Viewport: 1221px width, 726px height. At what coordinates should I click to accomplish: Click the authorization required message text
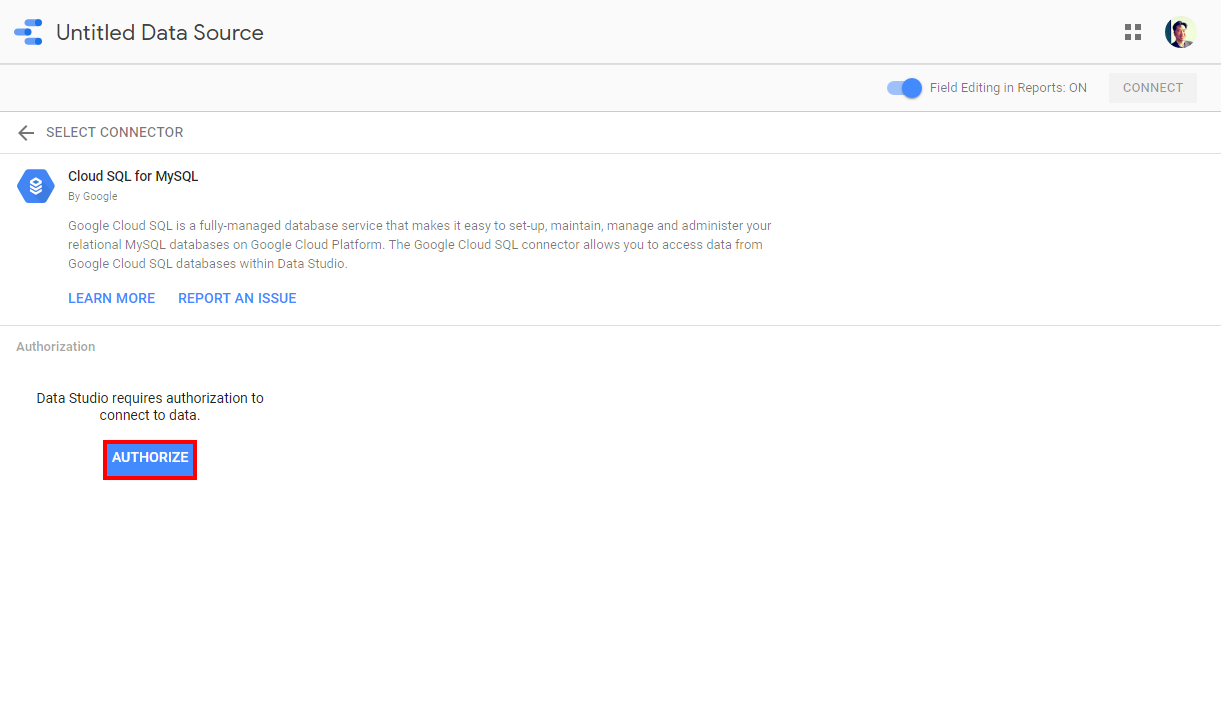[150, 406]
